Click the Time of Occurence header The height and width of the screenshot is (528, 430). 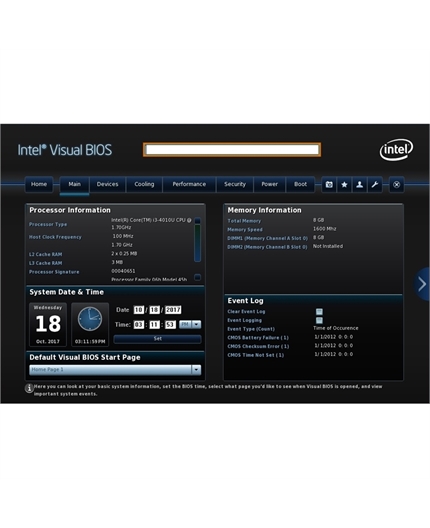336,328
